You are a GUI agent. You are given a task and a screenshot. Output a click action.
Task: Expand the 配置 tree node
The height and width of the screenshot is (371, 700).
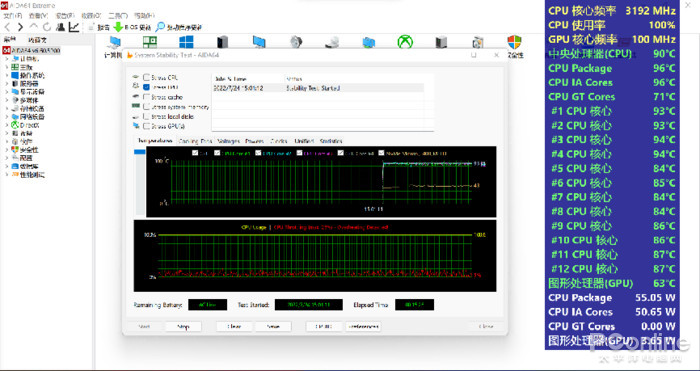[7, 158]
